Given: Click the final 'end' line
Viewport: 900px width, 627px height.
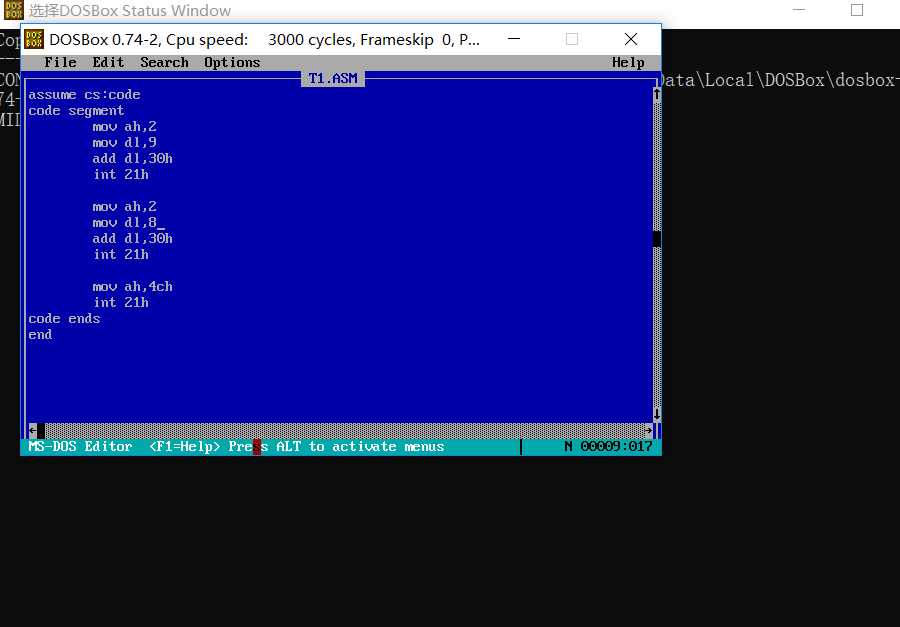Looking at the screenshot, I should point(40,335).
